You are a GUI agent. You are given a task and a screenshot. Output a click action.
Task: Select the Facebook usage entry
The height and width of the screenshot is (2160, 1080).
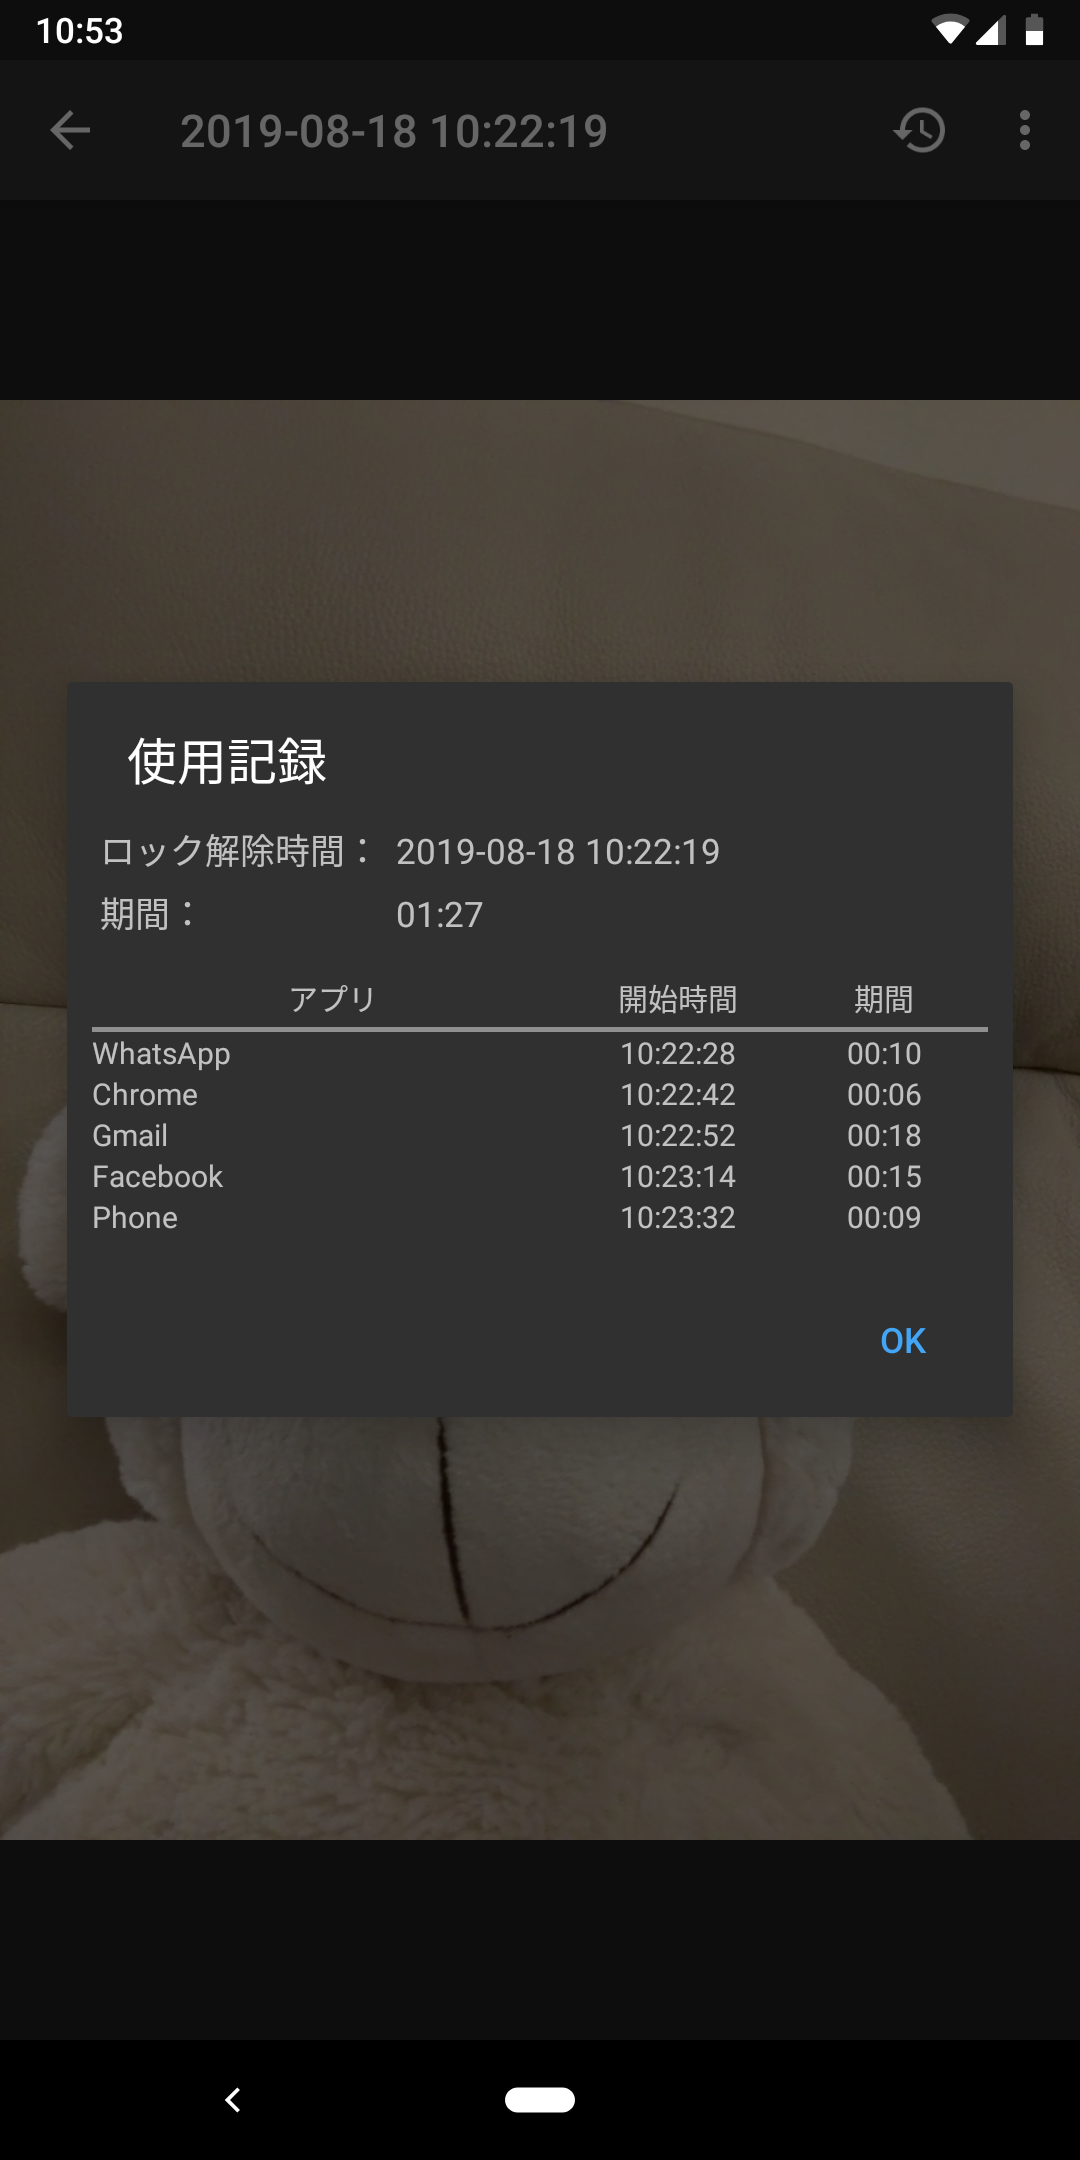pyautogui.click(x=540, y=1177)
